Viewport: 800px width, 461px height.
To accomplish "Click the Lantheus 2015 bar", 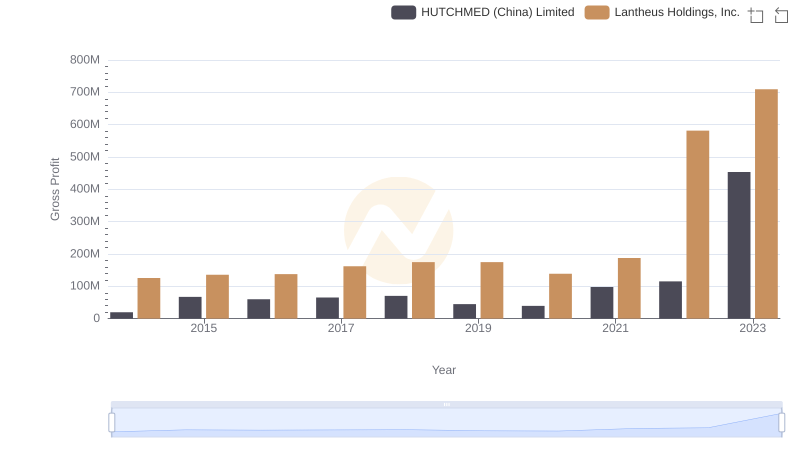I will pos(217,297).
